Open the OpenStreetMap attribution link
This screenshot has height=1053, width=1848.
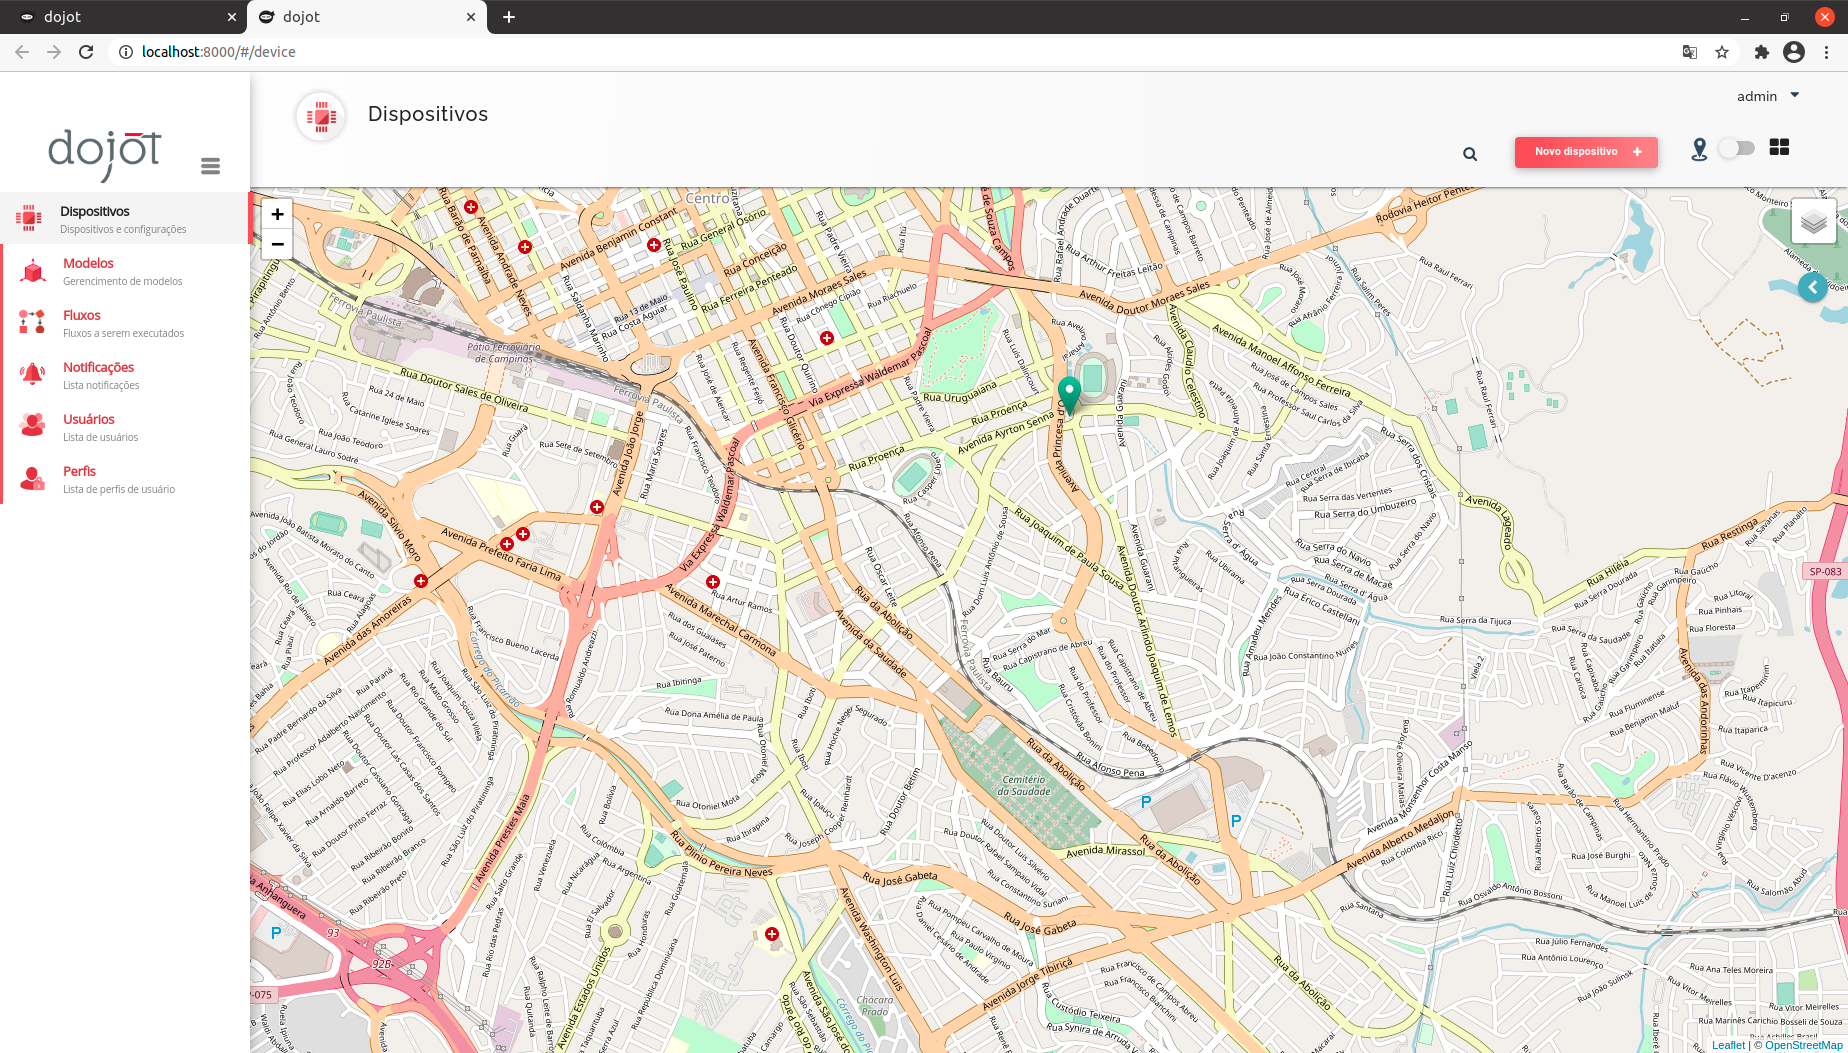(x=1804, y=1045)
